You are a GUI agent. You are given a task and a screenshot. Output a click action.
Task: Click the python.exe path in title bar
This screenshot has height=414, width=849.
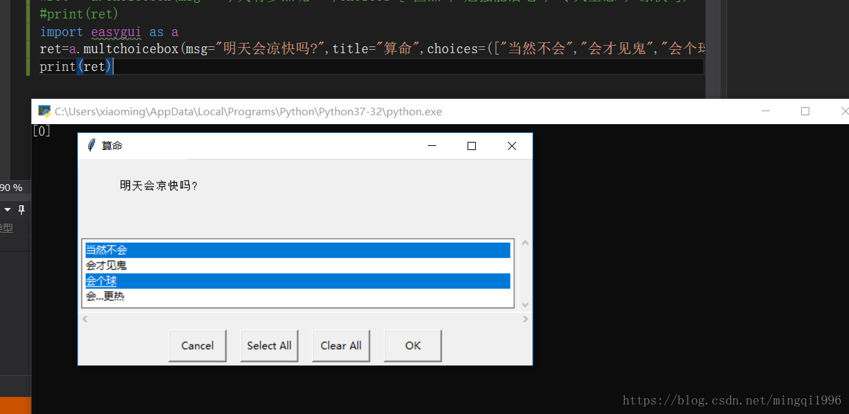point(248,111)
